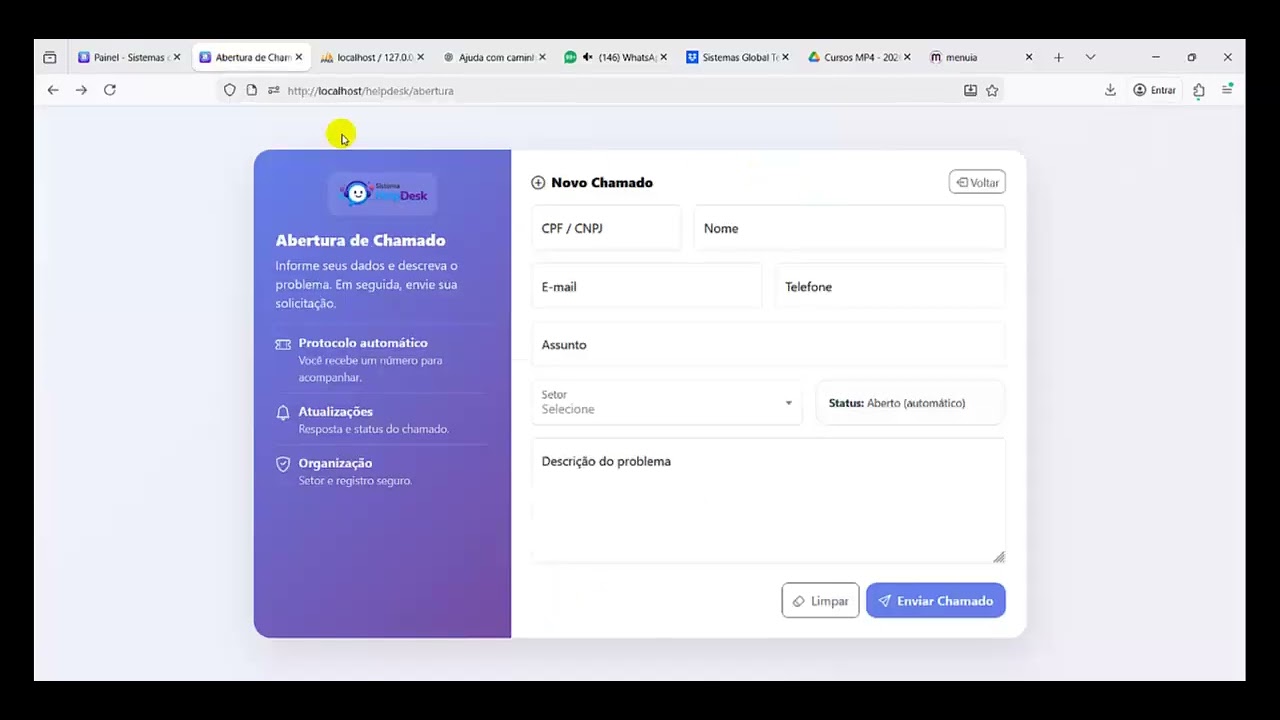This screenshot has width=1280, height=720.
Task: Click the Protocolo automático label
Action: click(x=363, y=343)
